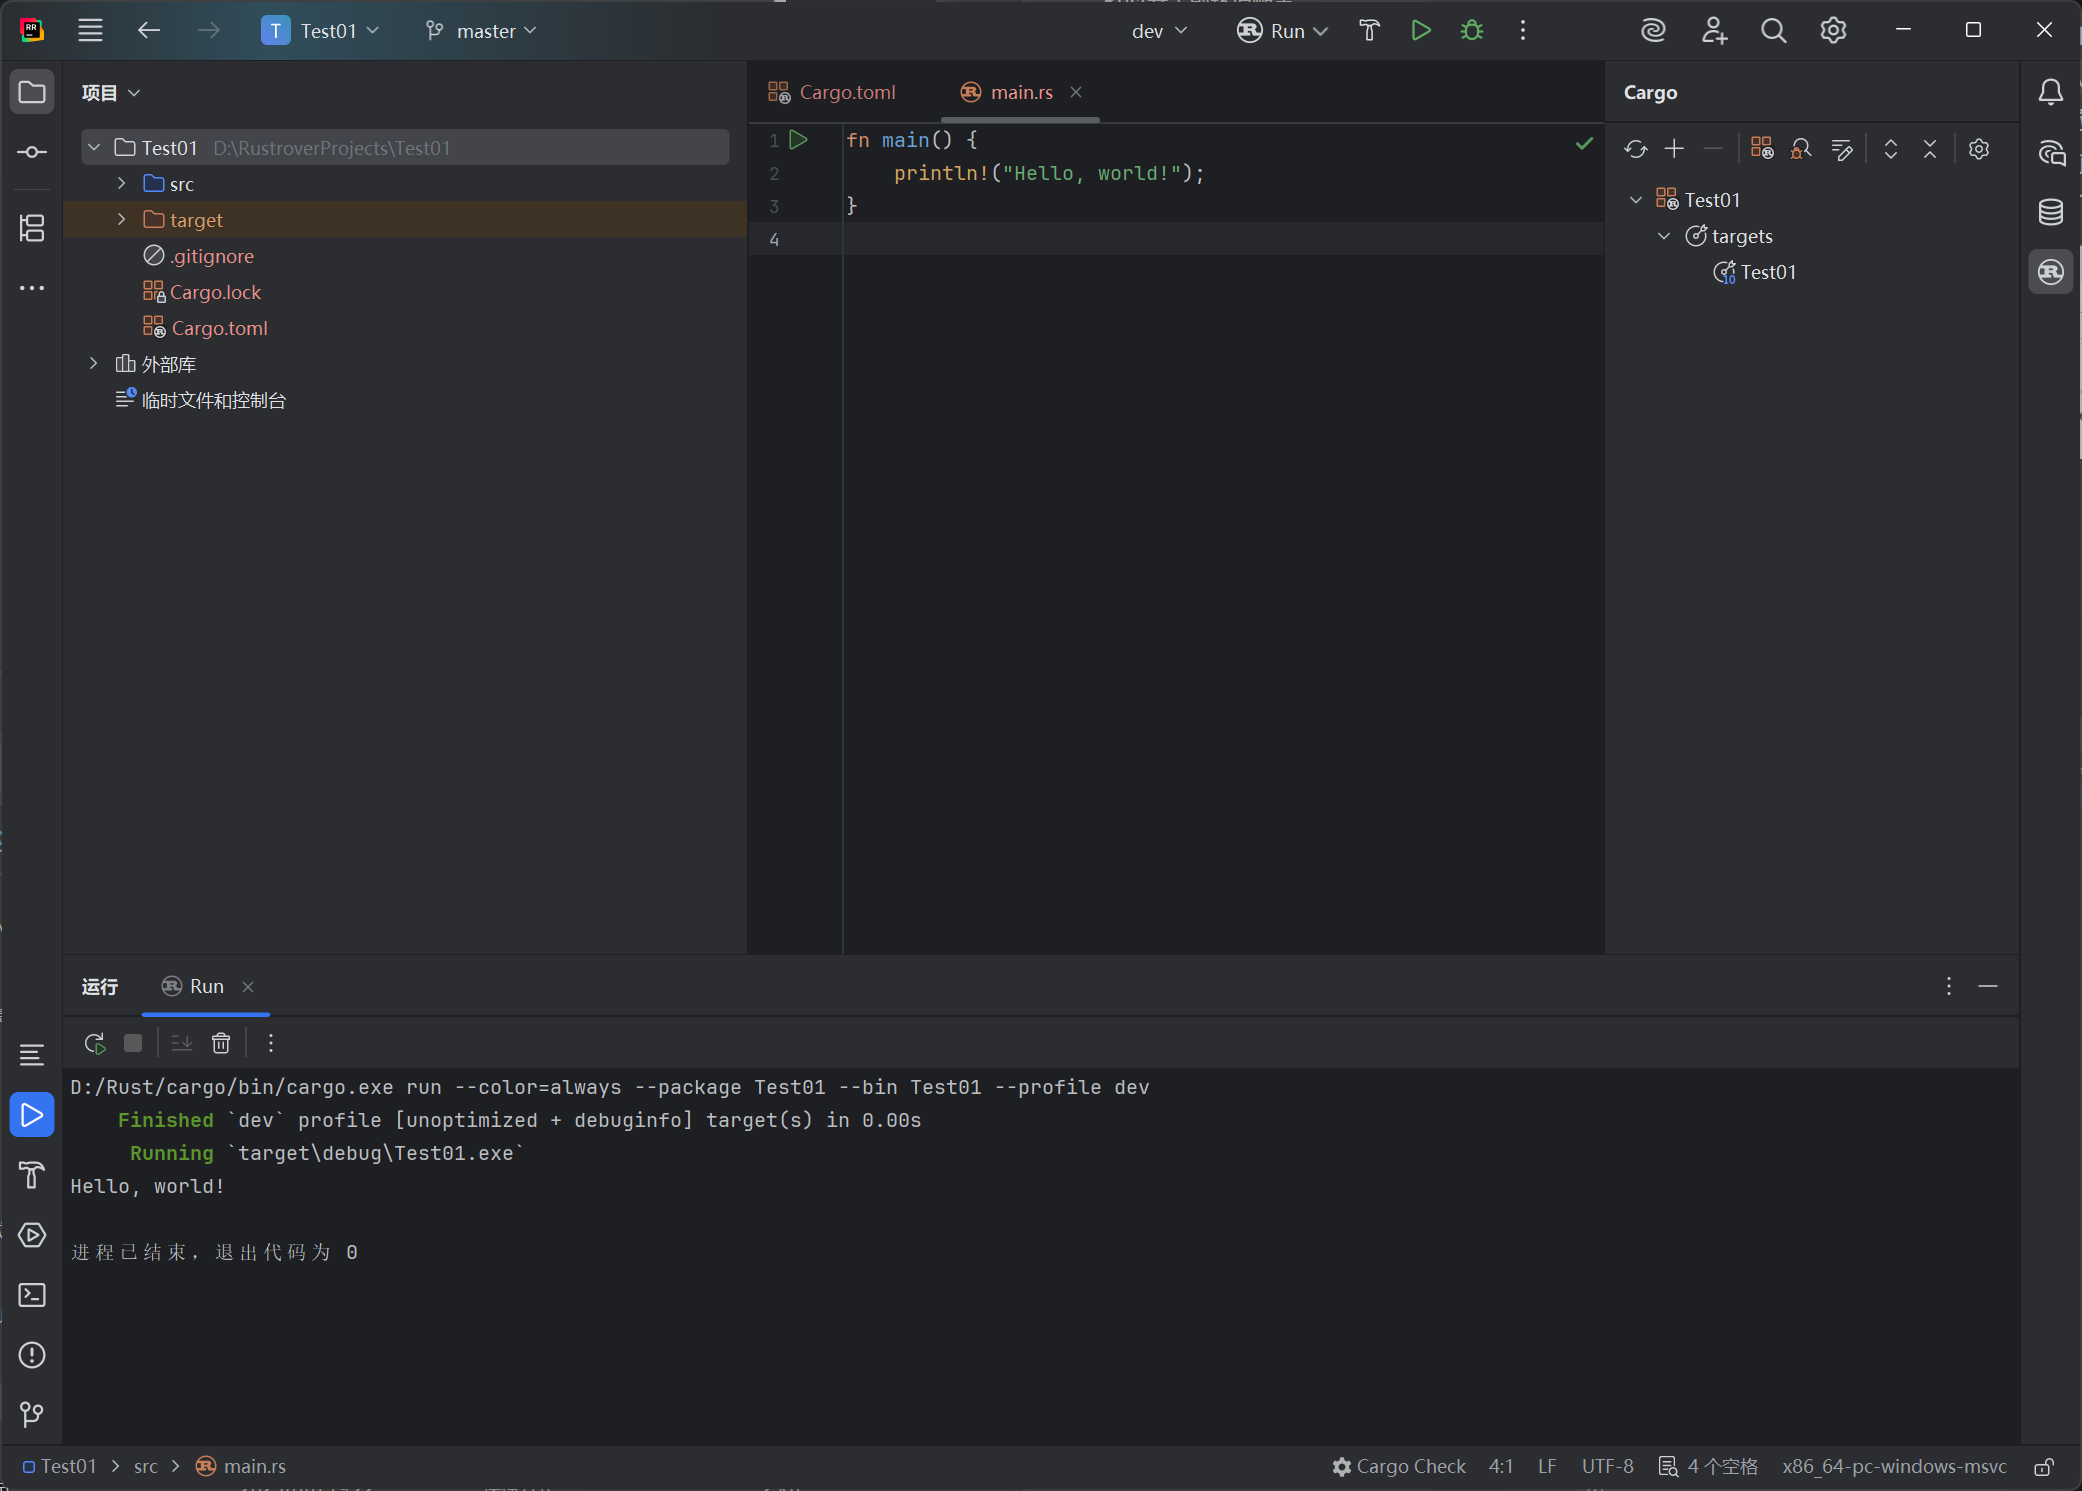This screenshot has height=1491, width=2082.
Task: Open the main hamburger menu
Action: tap(90, 31)
